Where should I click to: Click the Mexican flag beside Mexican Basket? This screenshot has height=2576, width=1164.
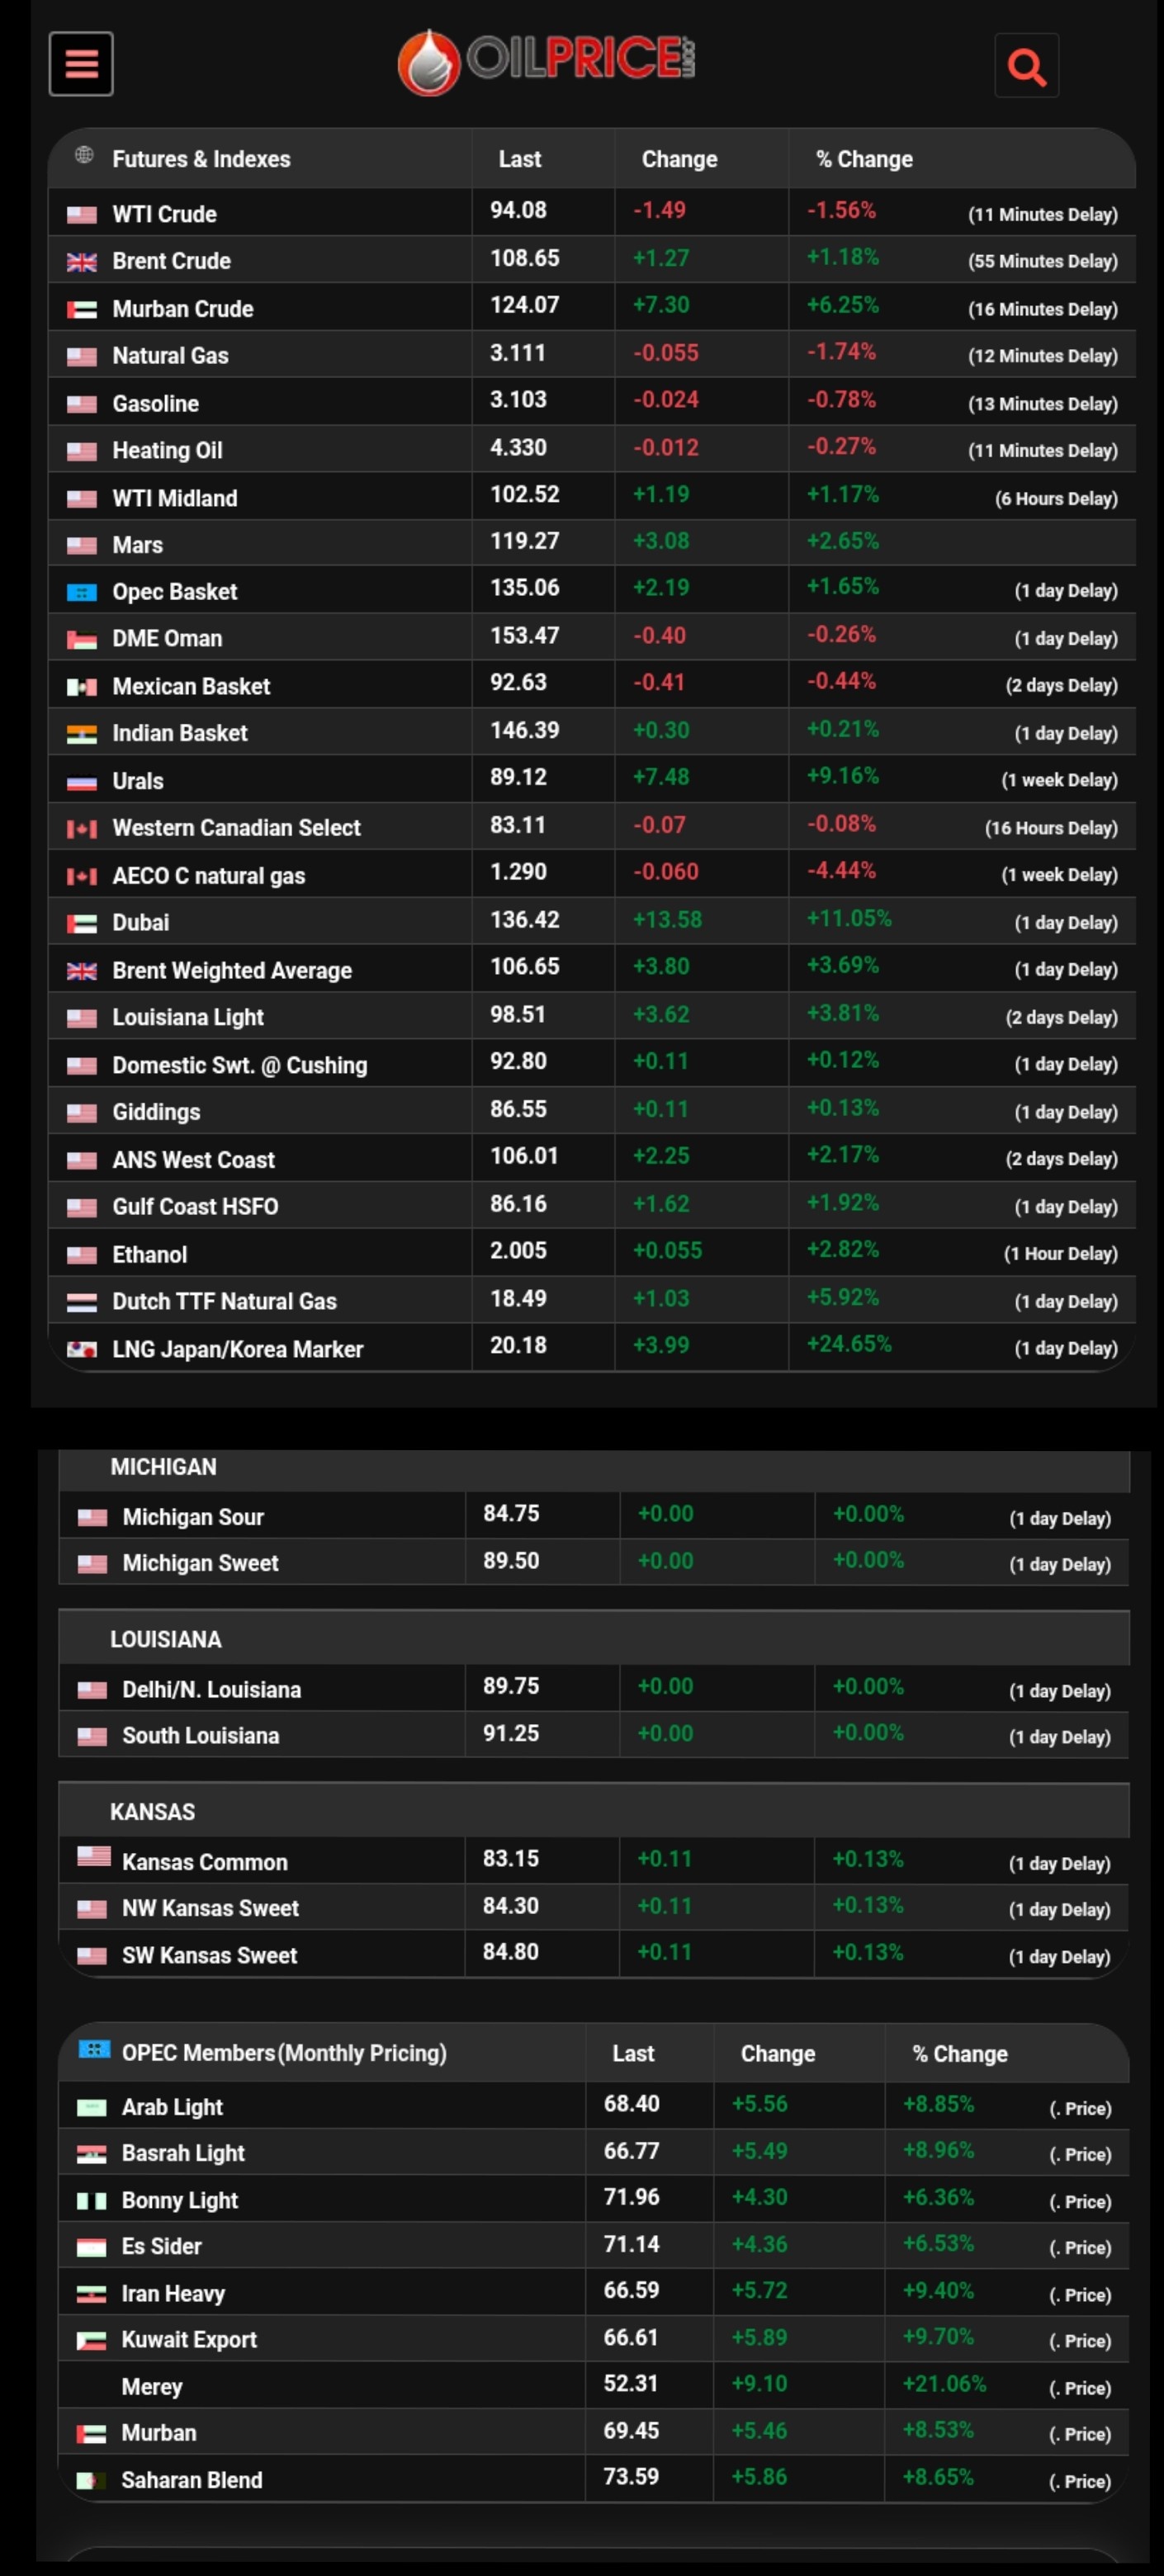[x=82, y=687]
